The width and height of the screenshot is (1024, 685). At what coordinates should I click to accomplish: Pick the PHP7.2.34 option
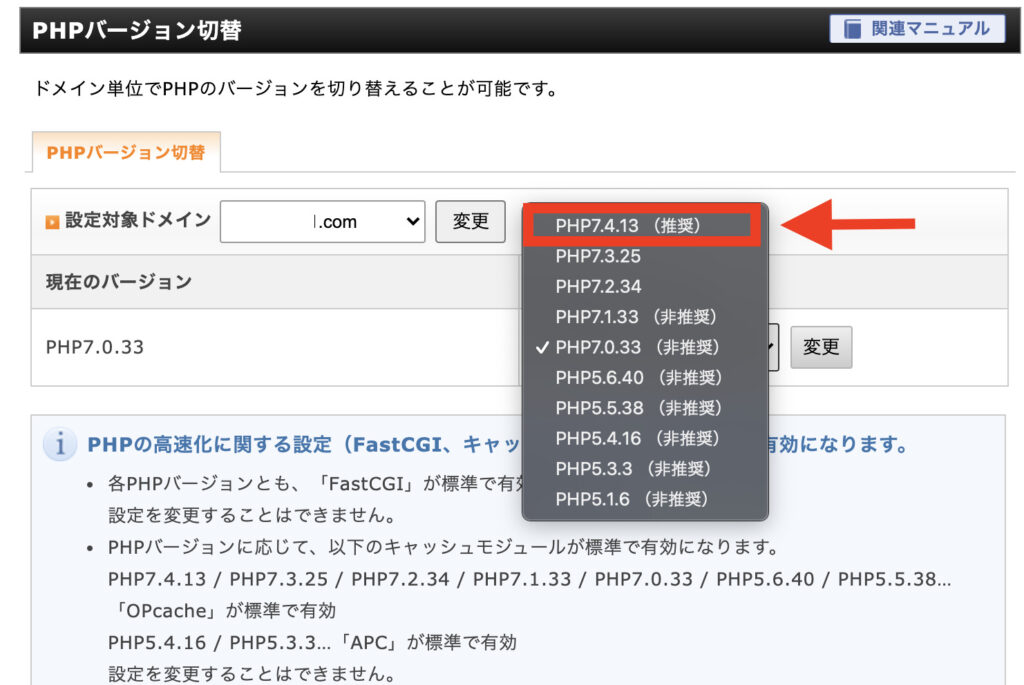(598, 287)
